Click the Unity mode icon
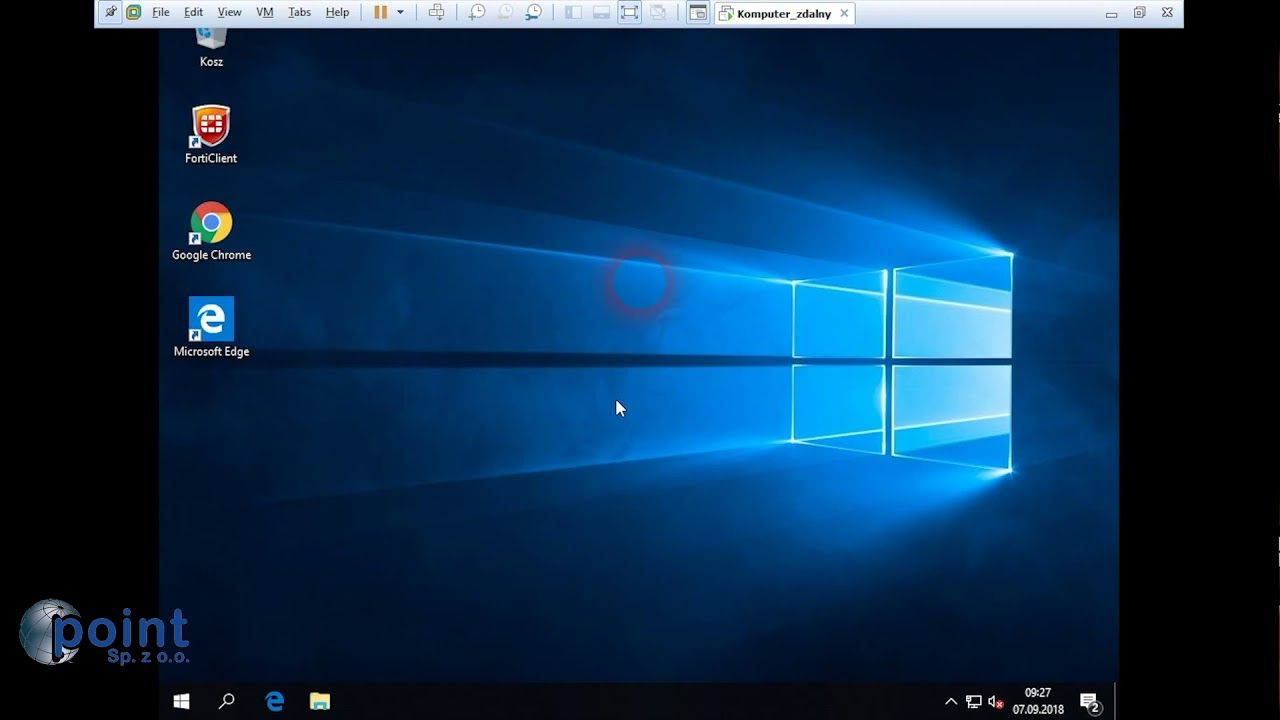Viewport: 1280px width, 720px height. click(657, 13)
